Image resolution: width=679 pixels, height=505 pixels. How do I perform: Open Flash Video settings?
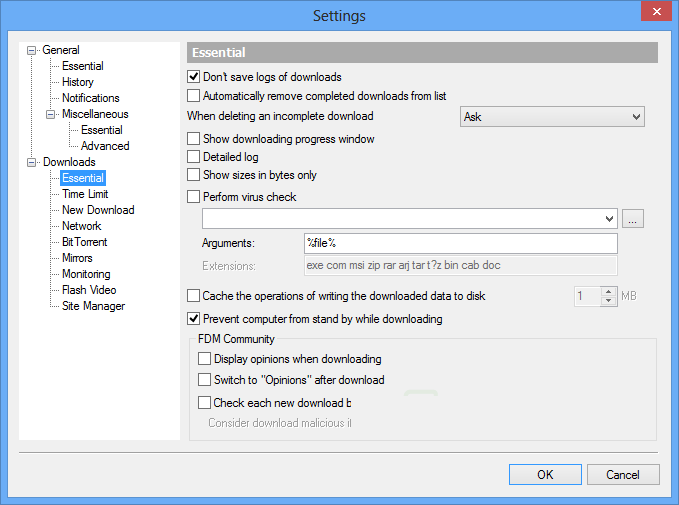pyautogui.click(x=89, y=290)
